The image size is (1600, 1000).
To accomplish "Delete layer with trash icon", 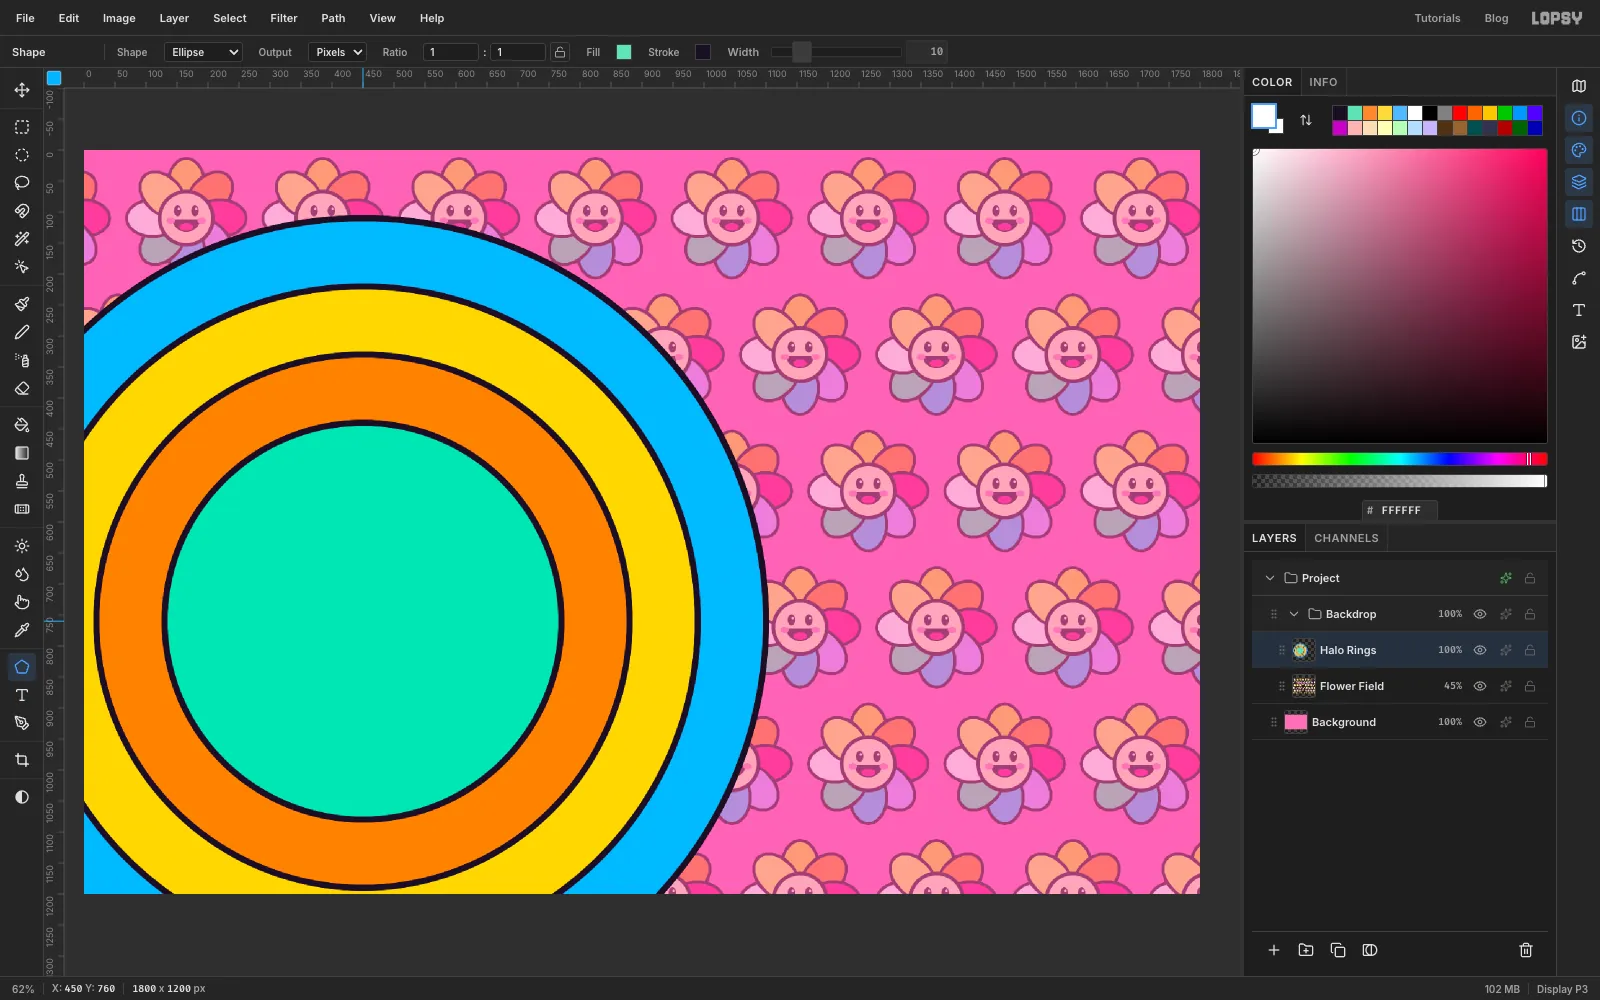I will tap(1526, 950).
